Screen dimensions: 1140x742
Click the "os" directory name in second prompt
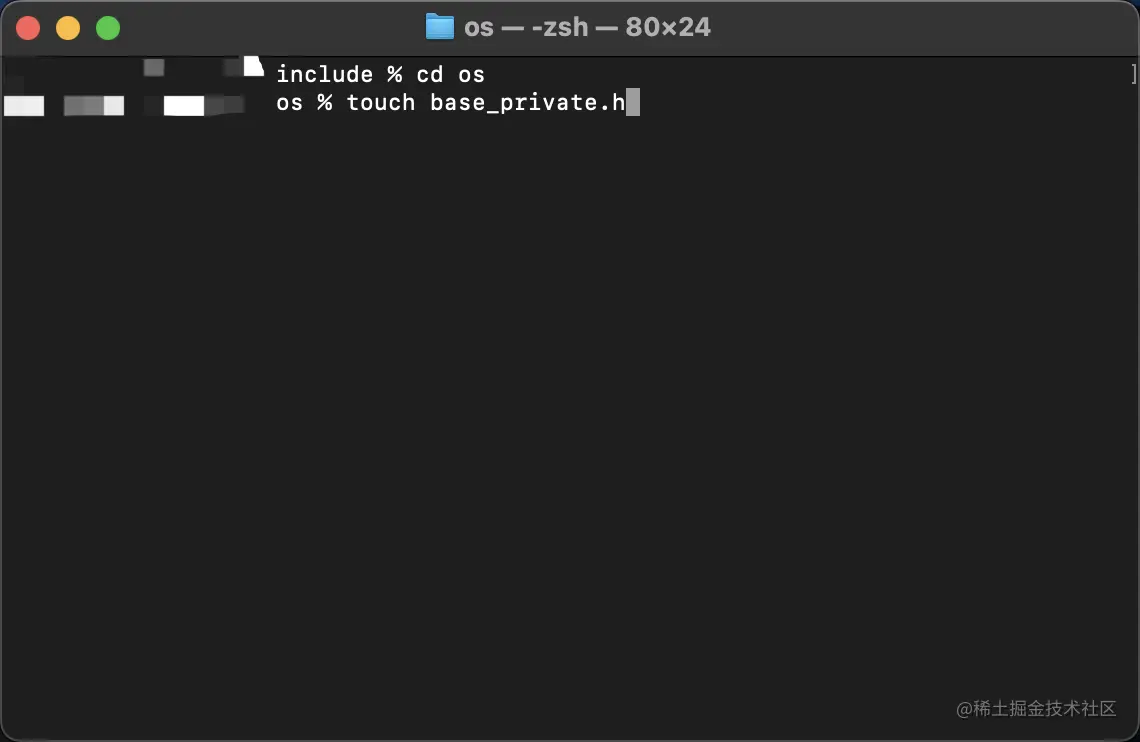[289, 104]
